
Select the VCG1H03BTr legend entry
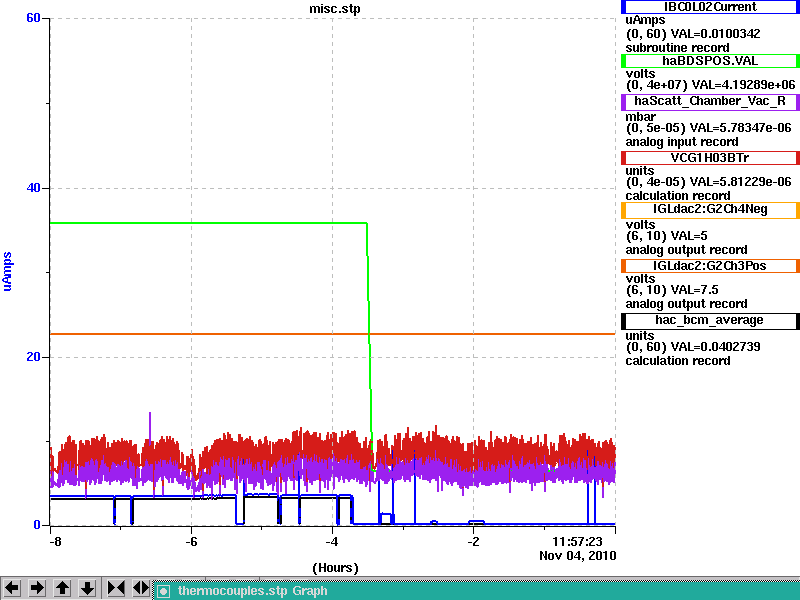point(710,158)
